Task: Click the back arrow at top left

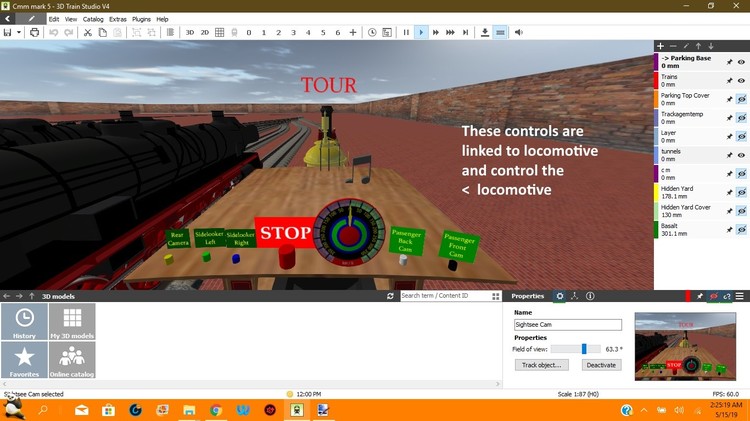Action: coord(8,19)
